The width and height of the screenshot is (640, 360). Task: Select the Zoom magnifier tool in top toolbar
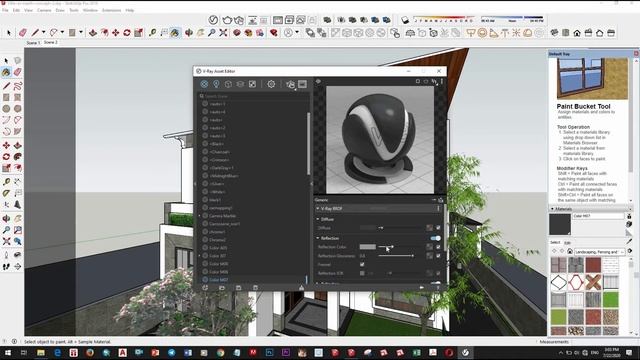click(211, 33)
